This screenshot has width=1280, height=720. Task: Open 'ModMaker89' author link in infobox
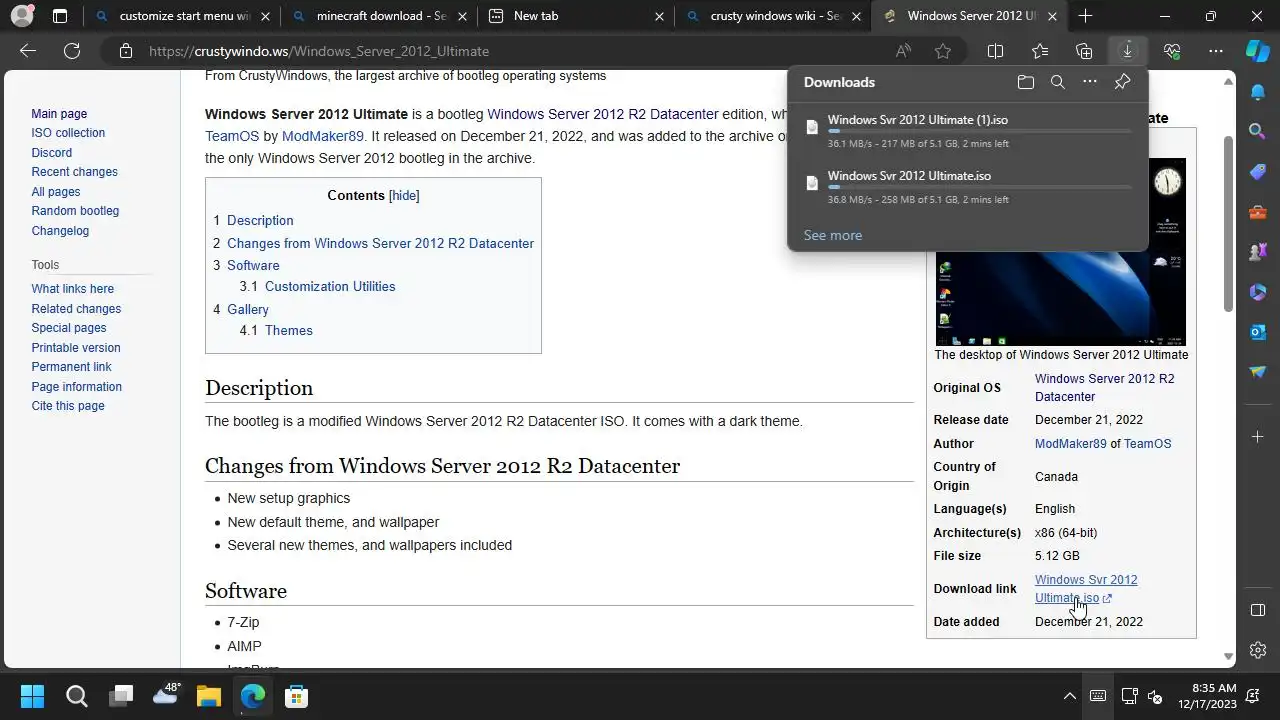click(1070, 444)
